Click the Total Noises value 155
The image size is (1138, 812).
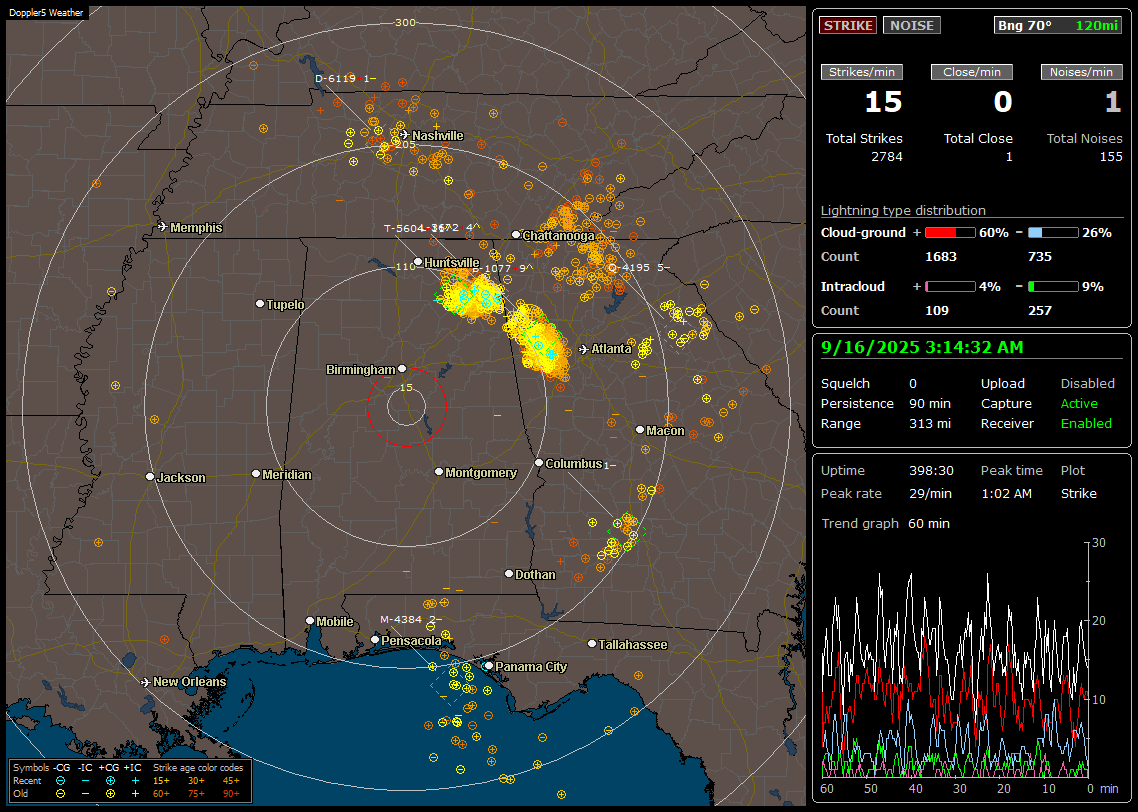point(1110,157)
